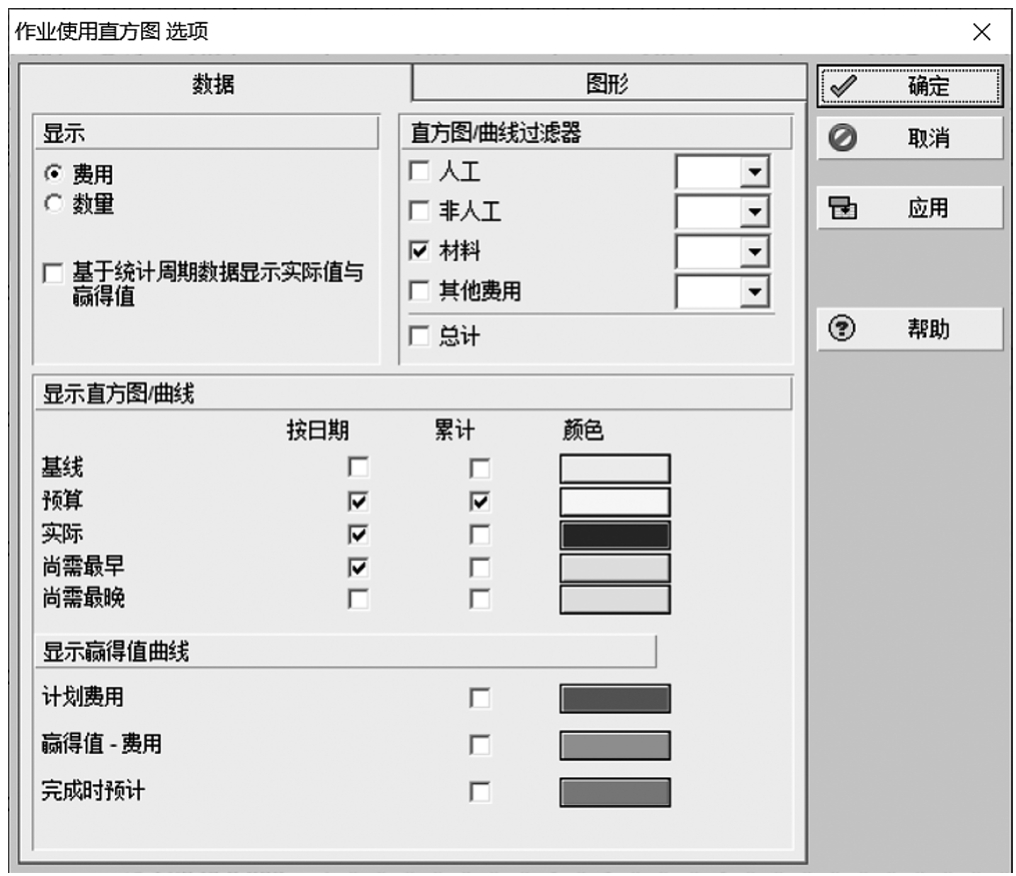1016x876 pixels.
Task: Click the cancel icon on 取消 button
Action: [x=843, y=139]
